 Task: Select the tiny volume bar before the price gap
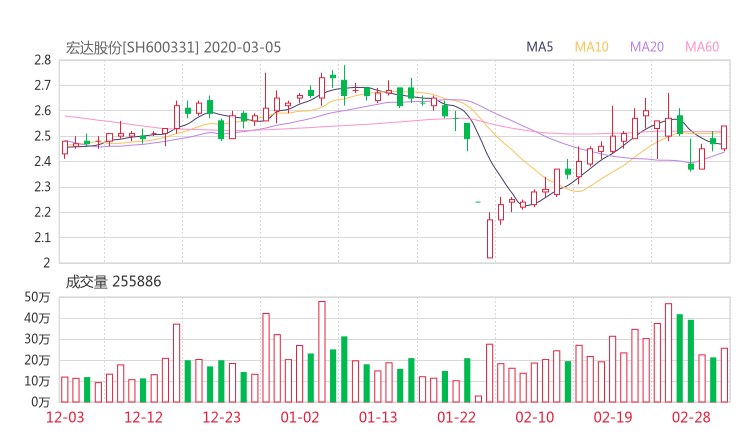tap(479, 399)
